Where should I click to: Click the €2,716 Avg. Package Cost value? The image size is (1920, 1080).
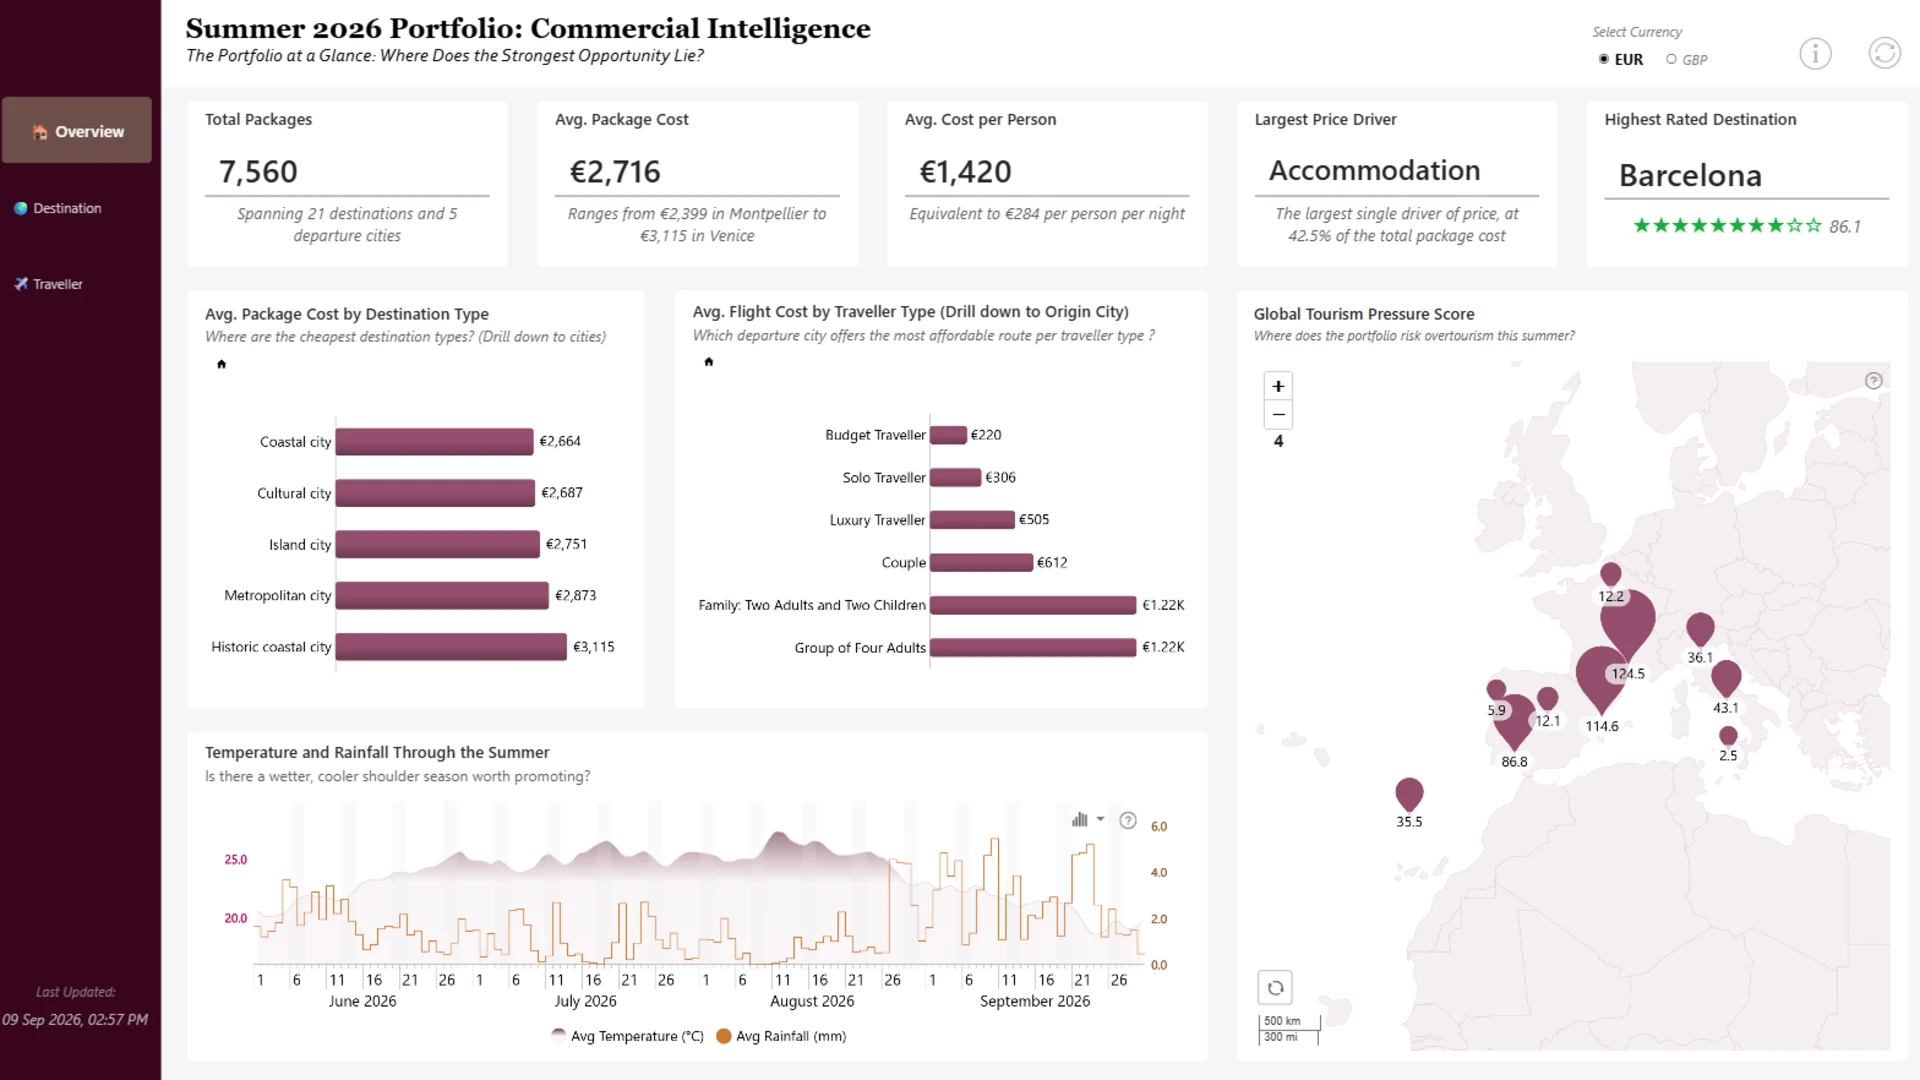(615, 172)
